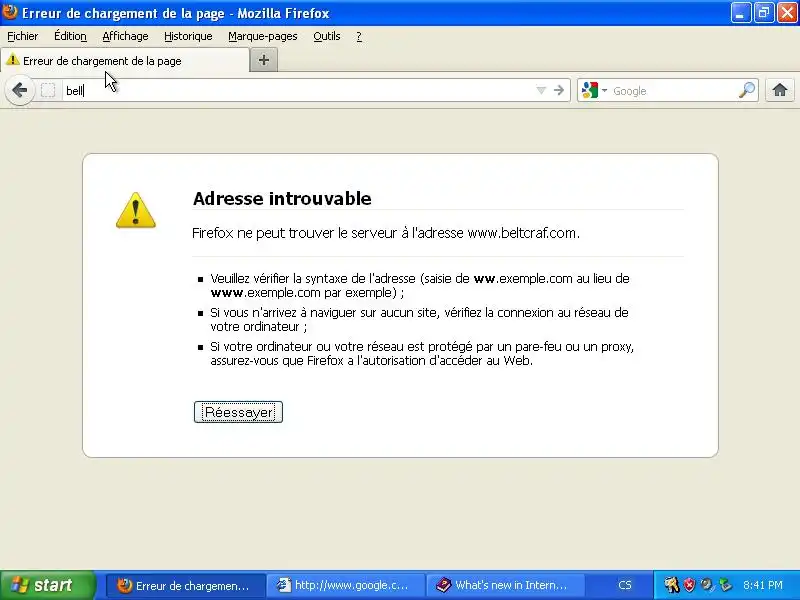This screenshot has width=800, height=600.
Task: Click the Réessayer button
Action: pos(238,412)
